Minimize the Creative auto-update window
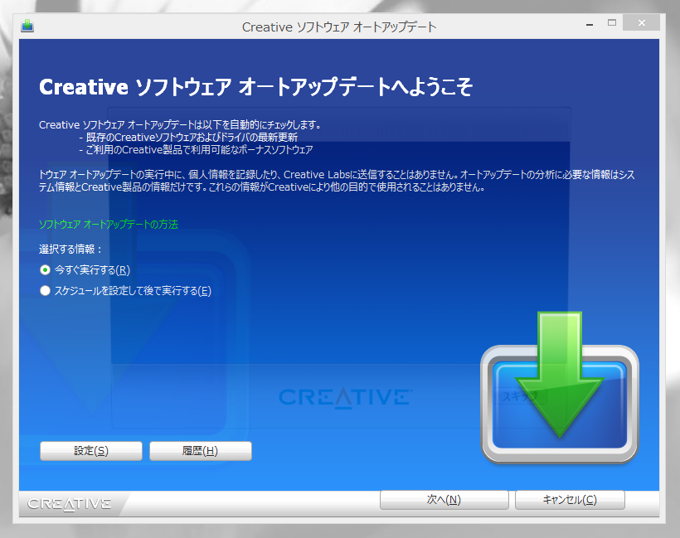Screen dimensions: 680x538 (x=589, y=24)
